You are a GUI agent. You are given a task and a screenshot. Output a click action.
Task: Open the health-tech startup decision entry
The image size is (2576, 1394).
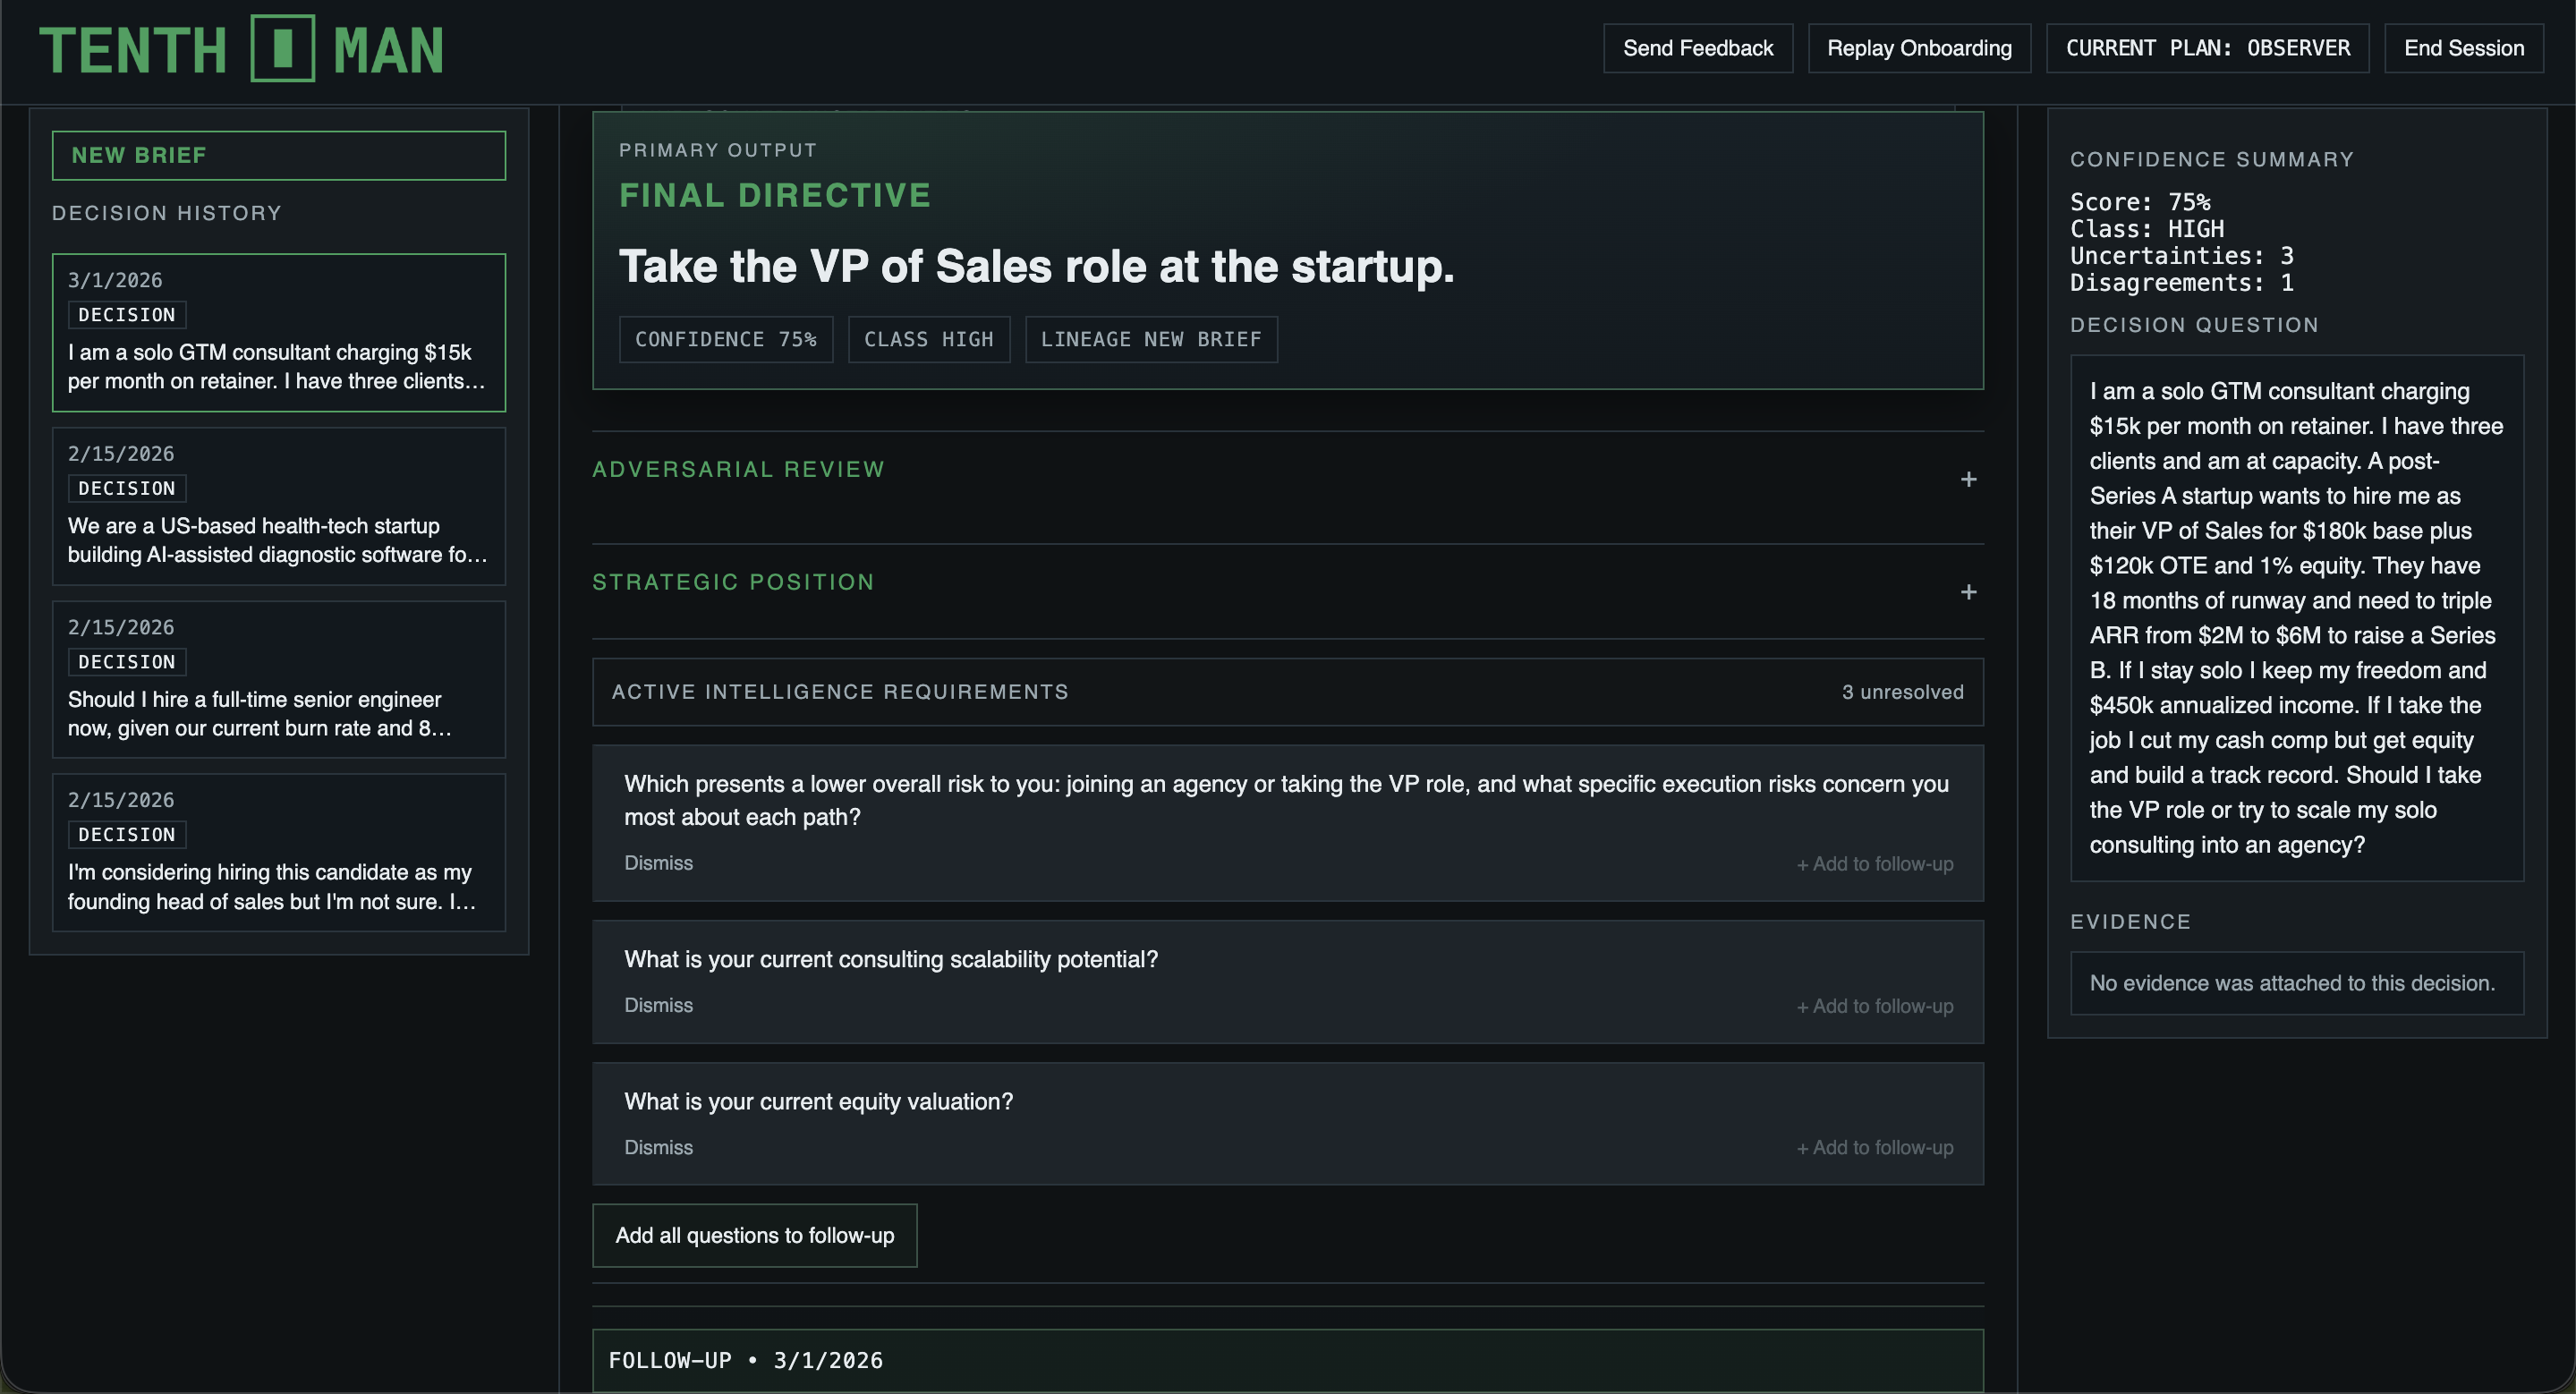point(278,506)
